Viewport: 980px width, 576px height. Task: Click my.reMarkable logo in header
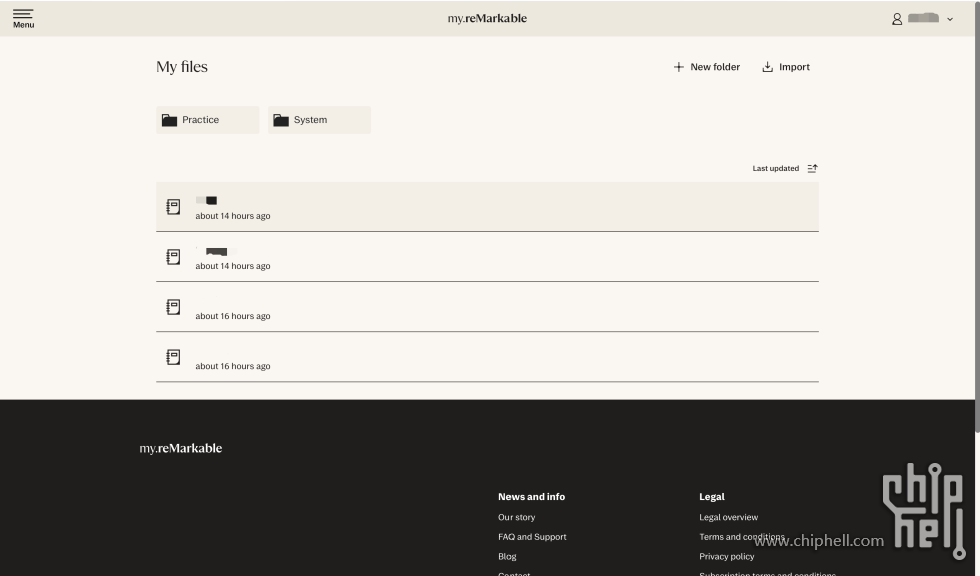[487, 18]
